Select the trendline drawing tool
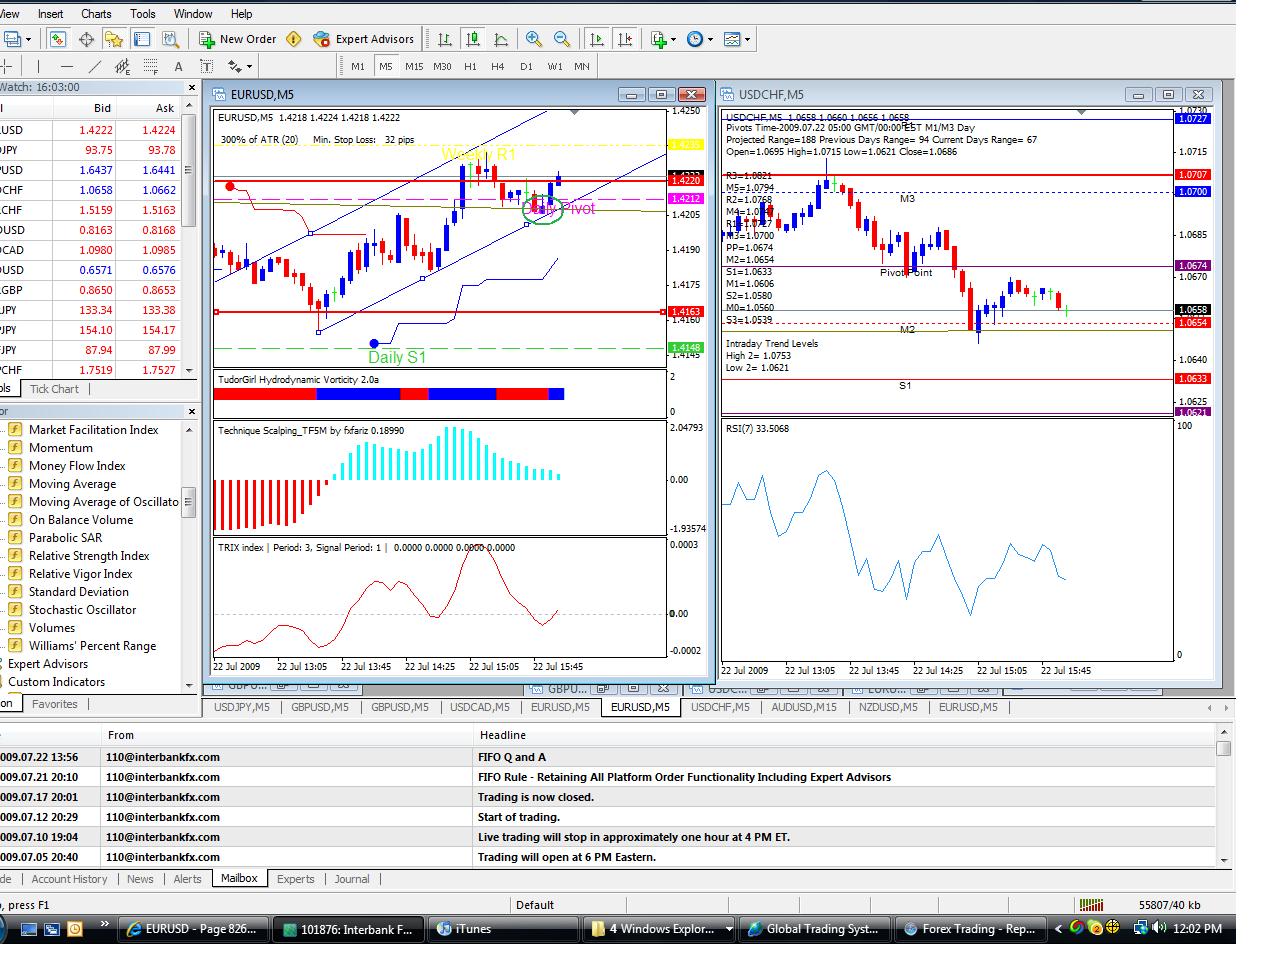The image size is (1280, 960). 95,66
